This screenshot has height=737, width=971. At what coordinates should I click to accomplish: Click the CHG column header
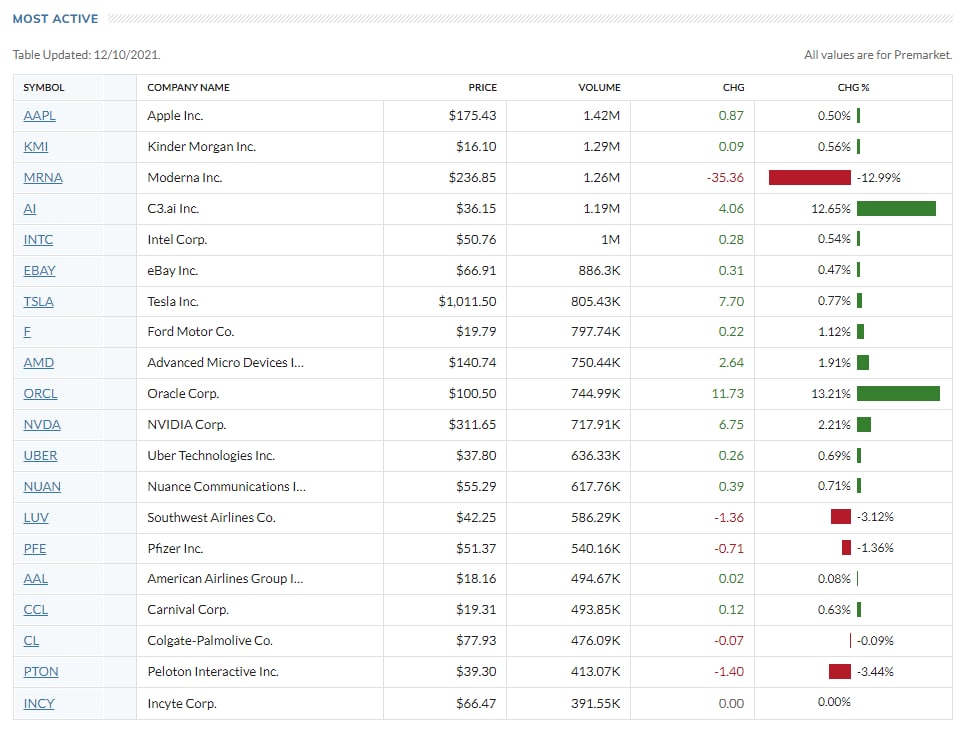click(x=733, y=88)
